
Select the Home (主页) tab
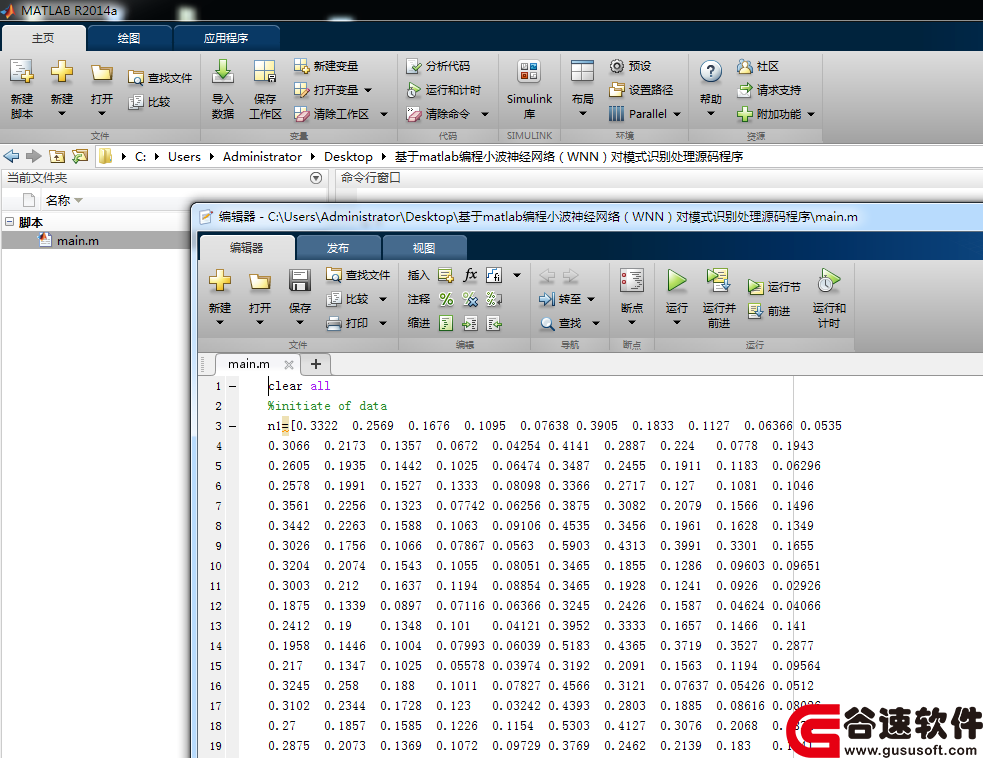43,38
